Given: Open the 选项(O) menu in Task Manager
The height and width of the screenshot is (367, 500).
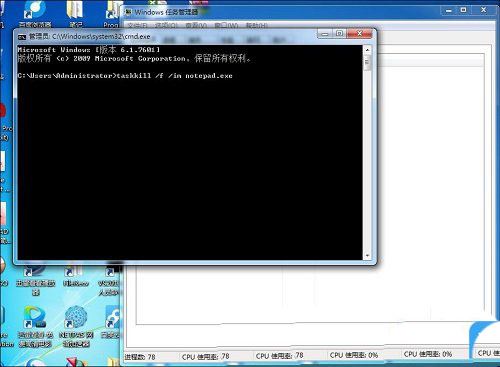Looking at the screenshot, I should tap(167, 25).
